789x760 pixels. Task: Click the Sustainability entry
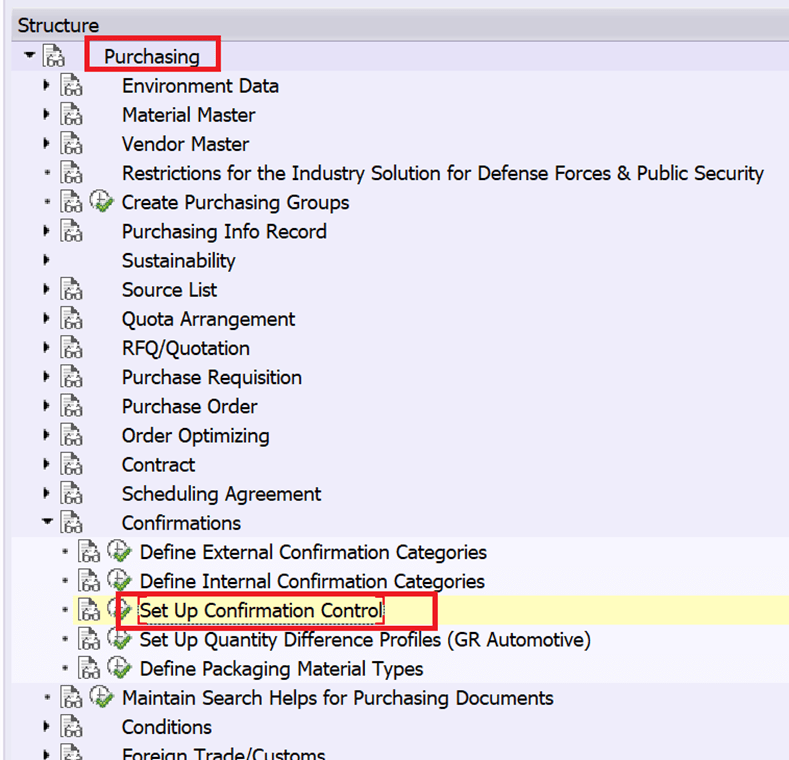[x=179, y=261]
